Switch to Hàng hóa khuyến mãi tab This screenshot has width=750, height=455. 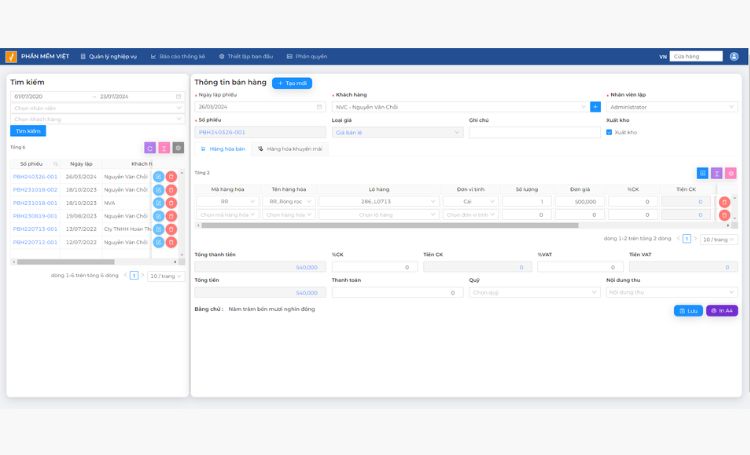290,148
